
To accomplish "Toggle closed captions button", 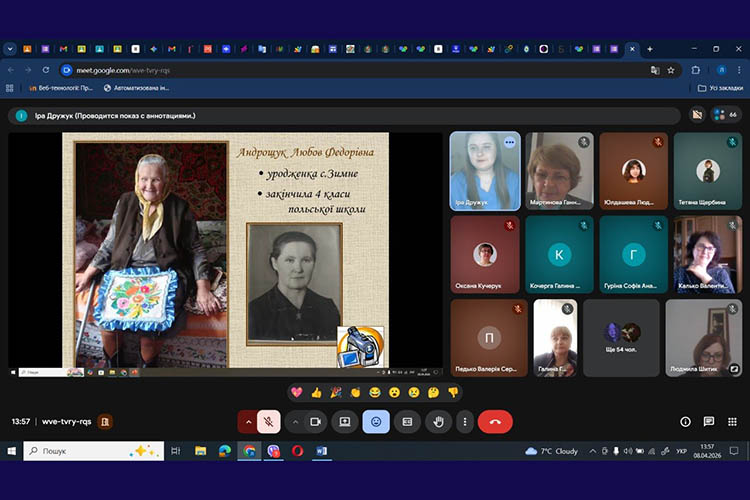I will [407, 422].
